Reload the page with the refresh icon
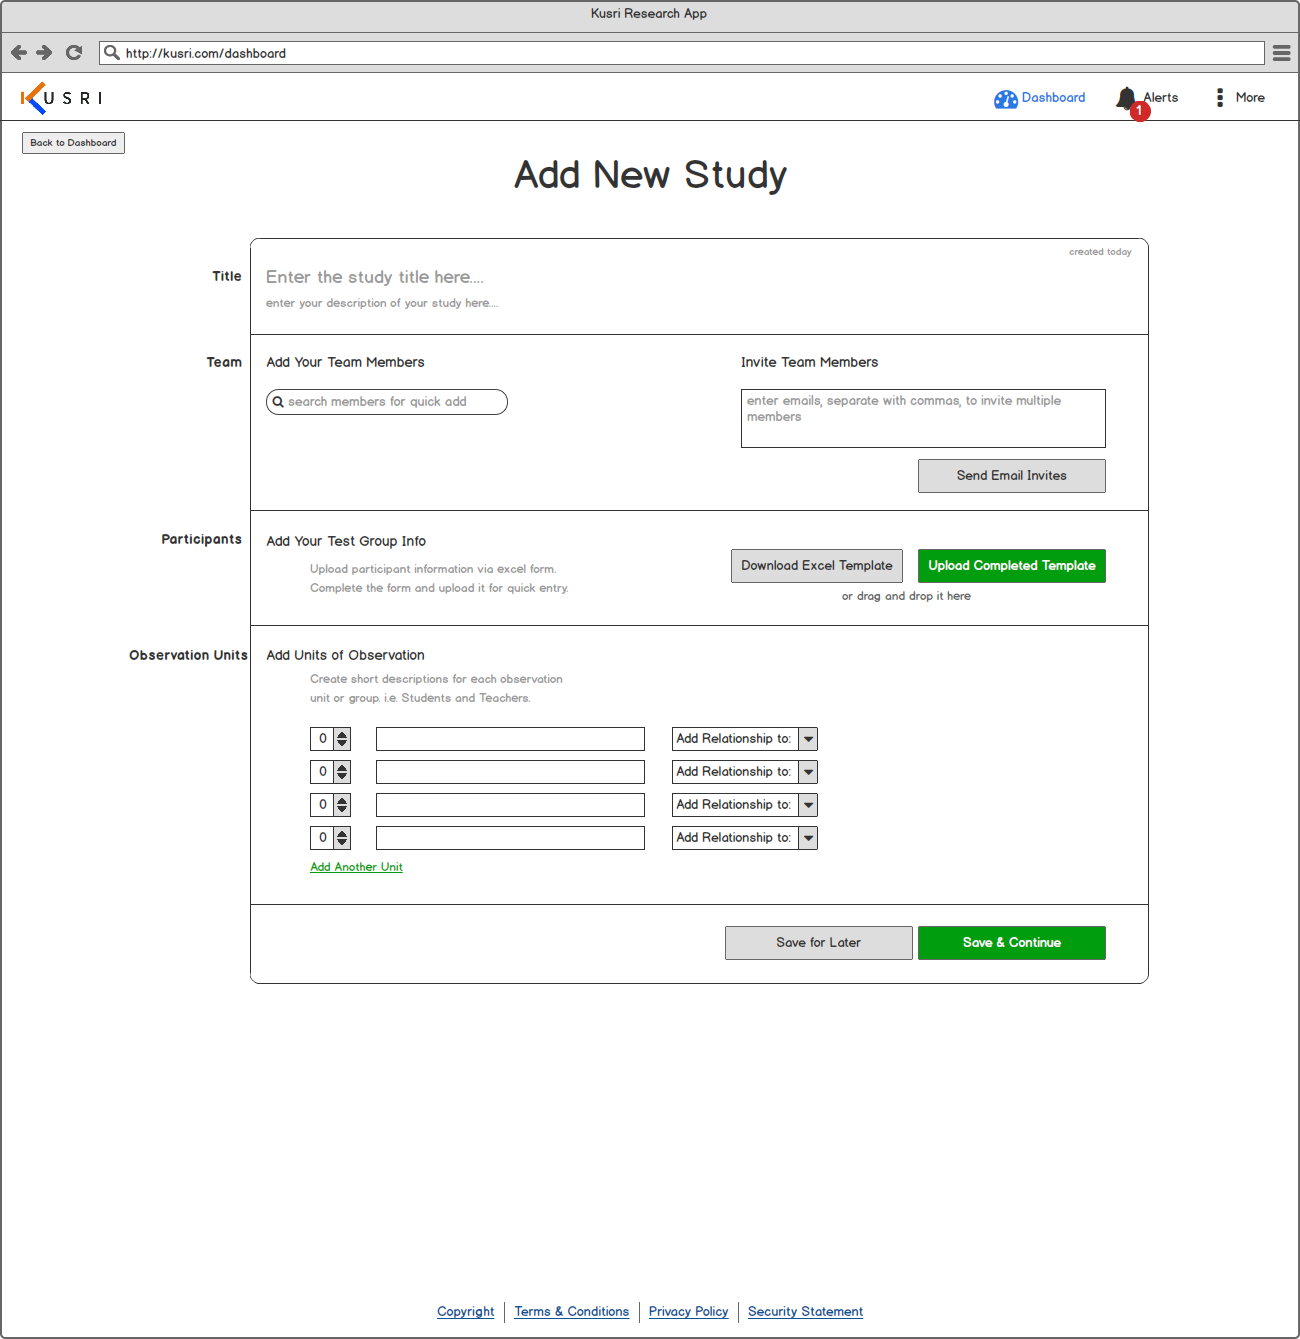 (74, 53)
